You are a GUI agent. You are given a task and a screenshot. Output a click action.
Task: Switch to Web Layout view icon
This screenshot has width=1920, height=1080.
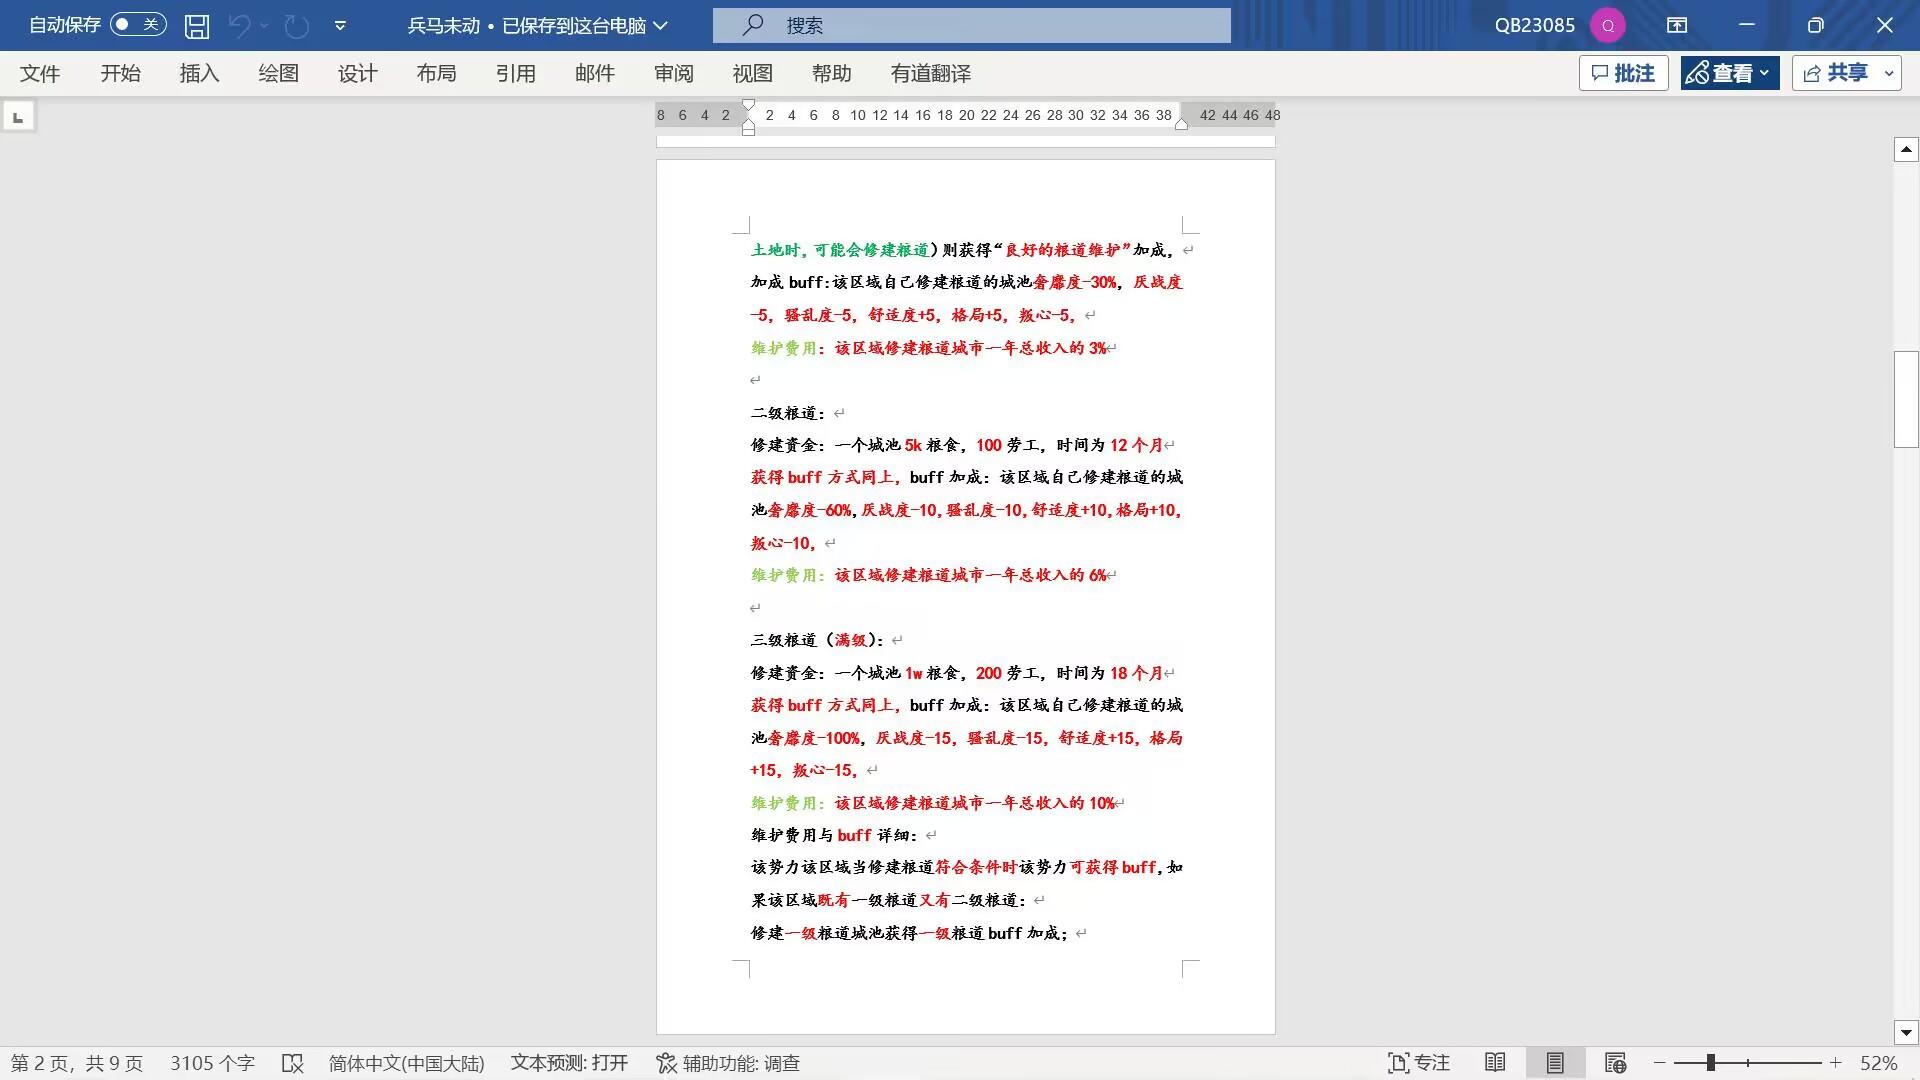[x=1615, y=1063]
